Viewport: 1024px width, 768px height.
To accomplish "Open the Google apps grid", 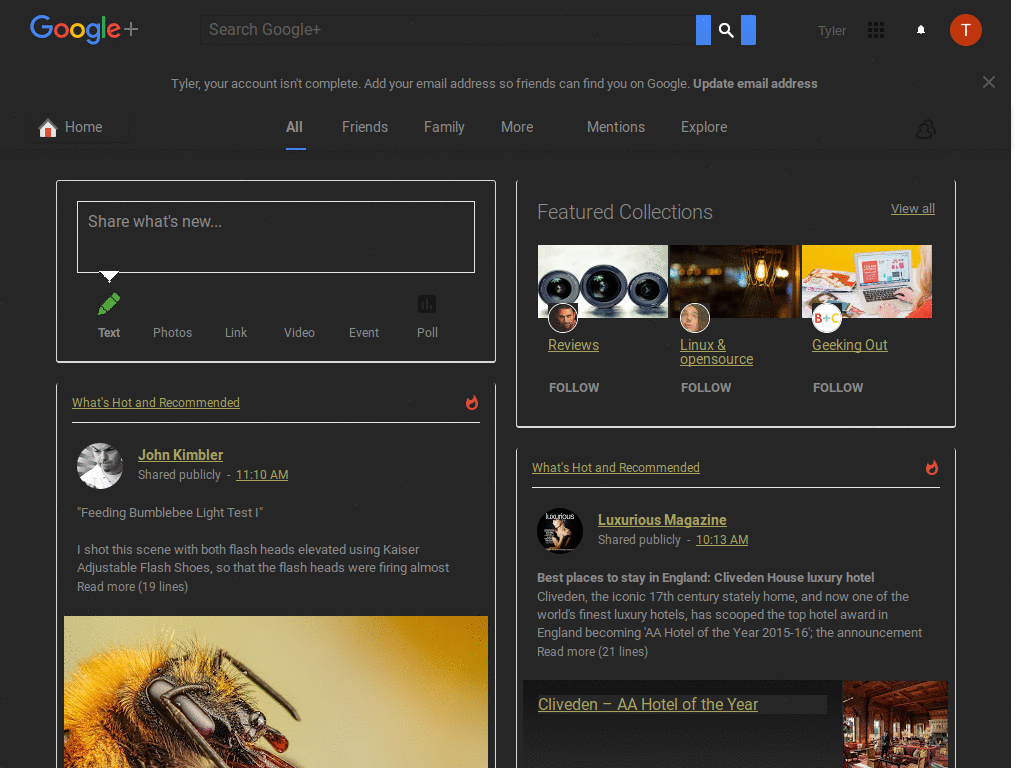I will 876,30.
